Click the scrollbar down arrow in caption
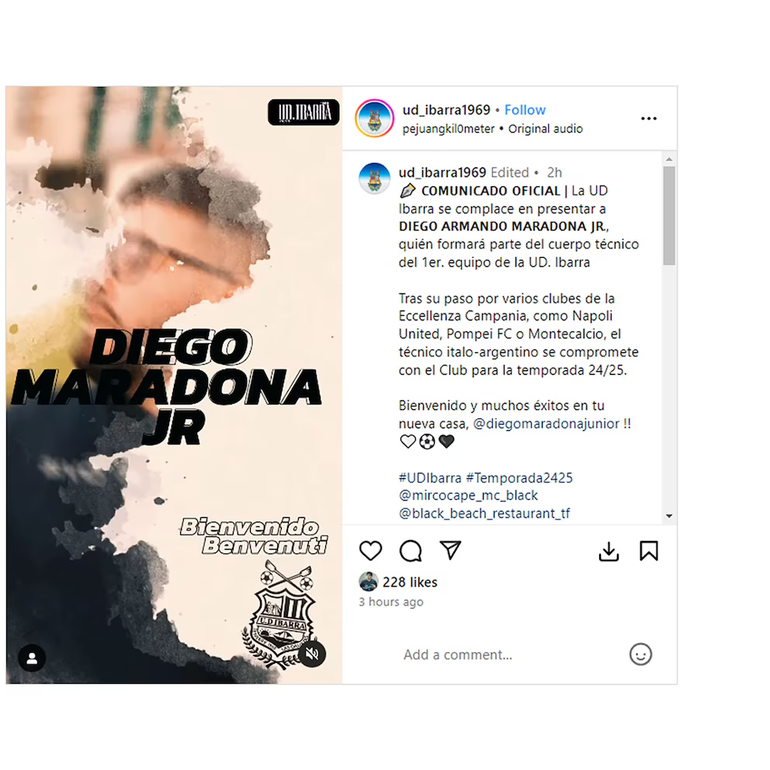Image resolution: width=770 pixels, height=770 pixels. 669,516
